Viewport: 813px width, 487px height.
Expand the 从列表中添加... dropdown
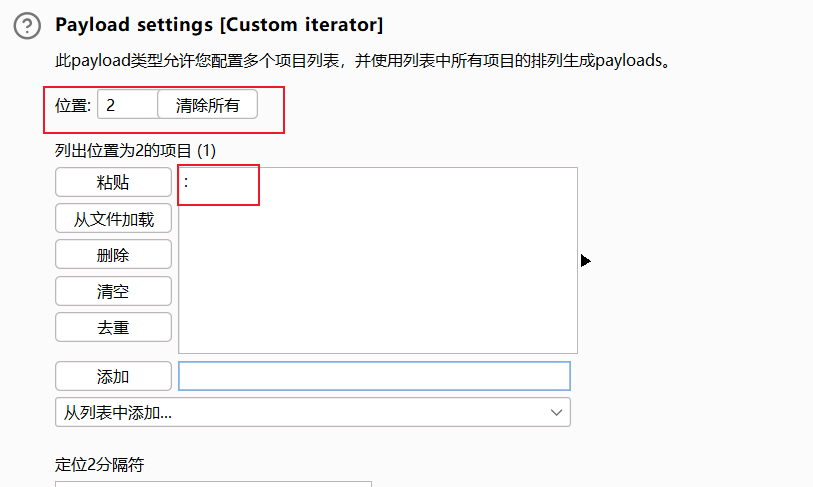pos(312,412)
